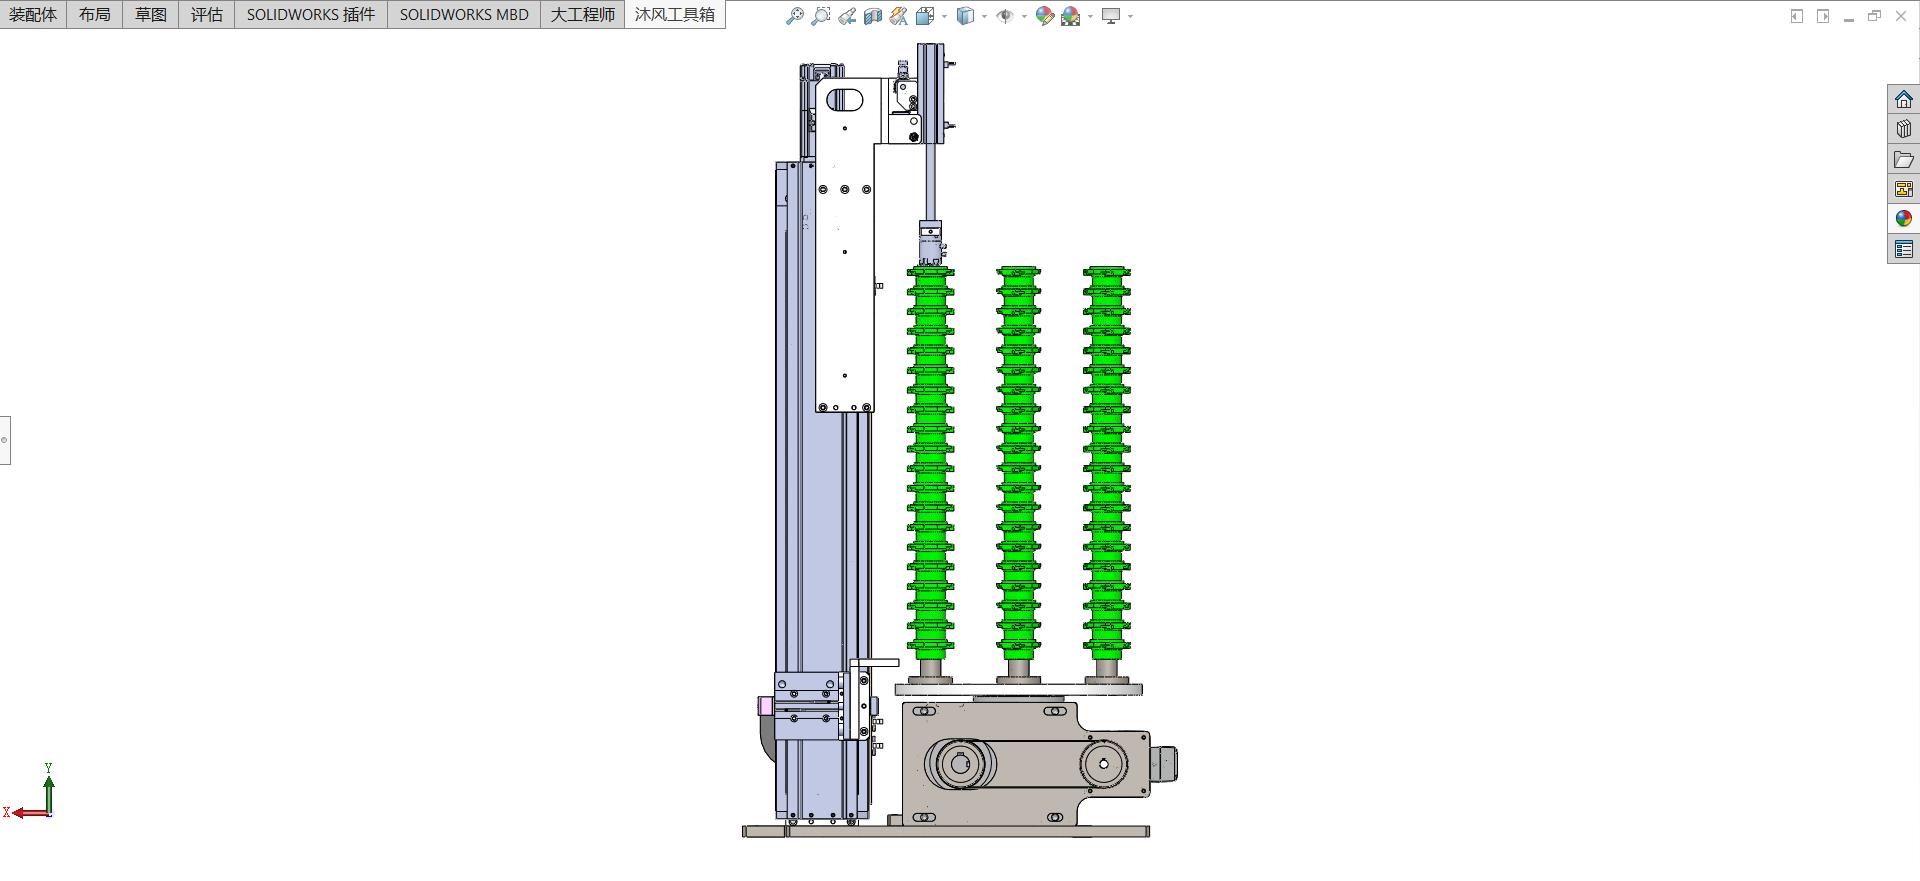Click the Previous View icon
Screen dimensions: 1920x881
click(847, 16)
